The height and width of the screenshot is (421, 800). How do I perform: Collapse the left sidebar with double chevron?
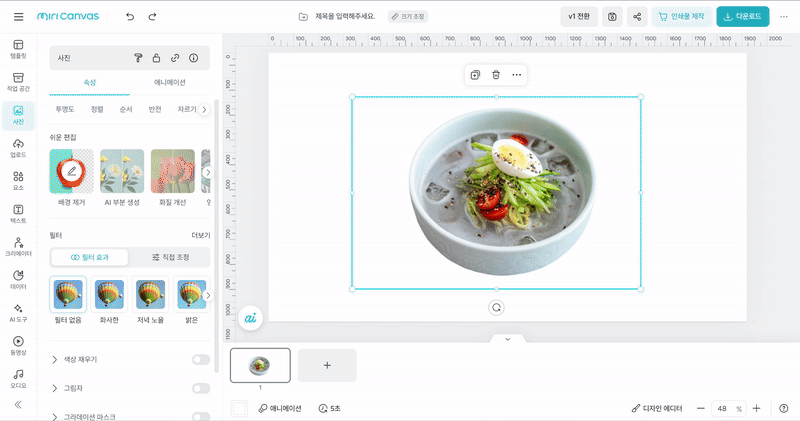coord(18,404)
